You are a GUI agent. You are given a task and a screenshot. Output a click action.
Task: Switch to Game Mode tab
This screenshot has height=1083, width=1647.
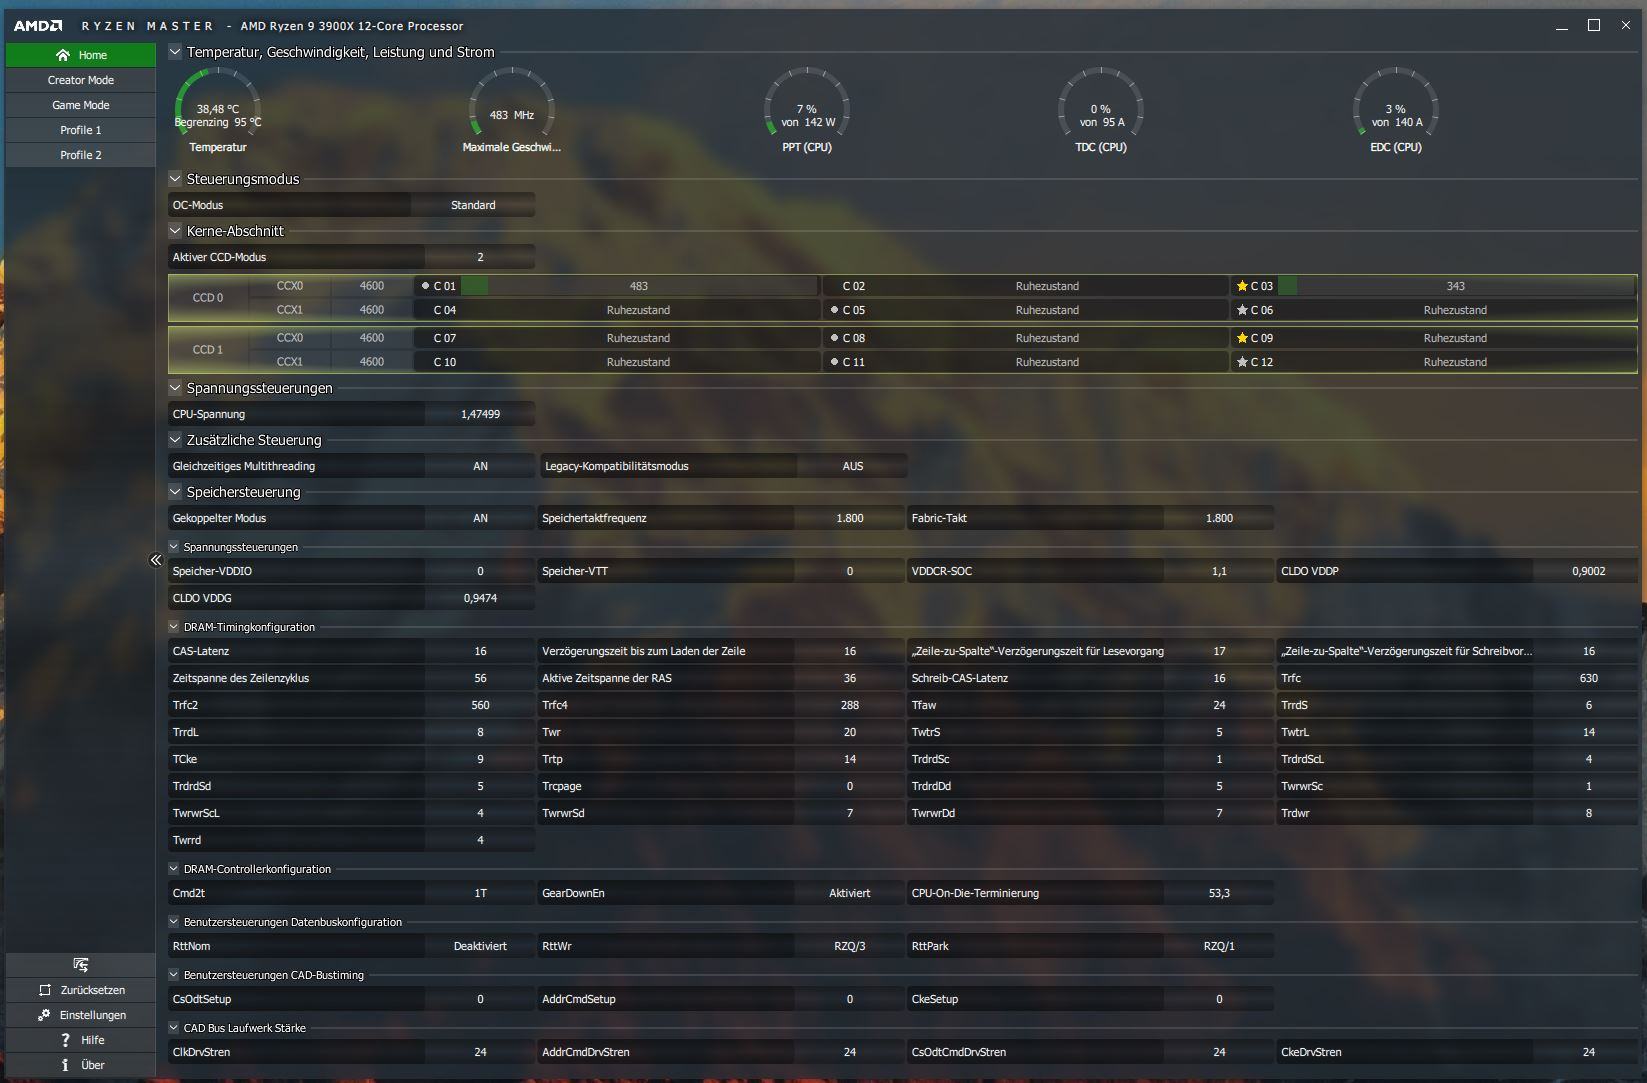81,105
